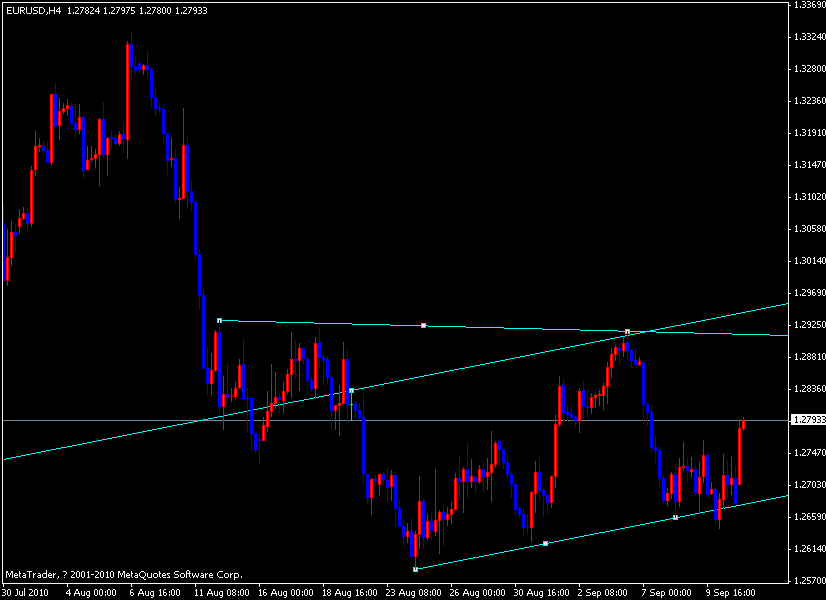Click the 23 Aug 08:00 time label
This screenshot has width=826, height=600.
pyautogui.click(x=414, y=593)
